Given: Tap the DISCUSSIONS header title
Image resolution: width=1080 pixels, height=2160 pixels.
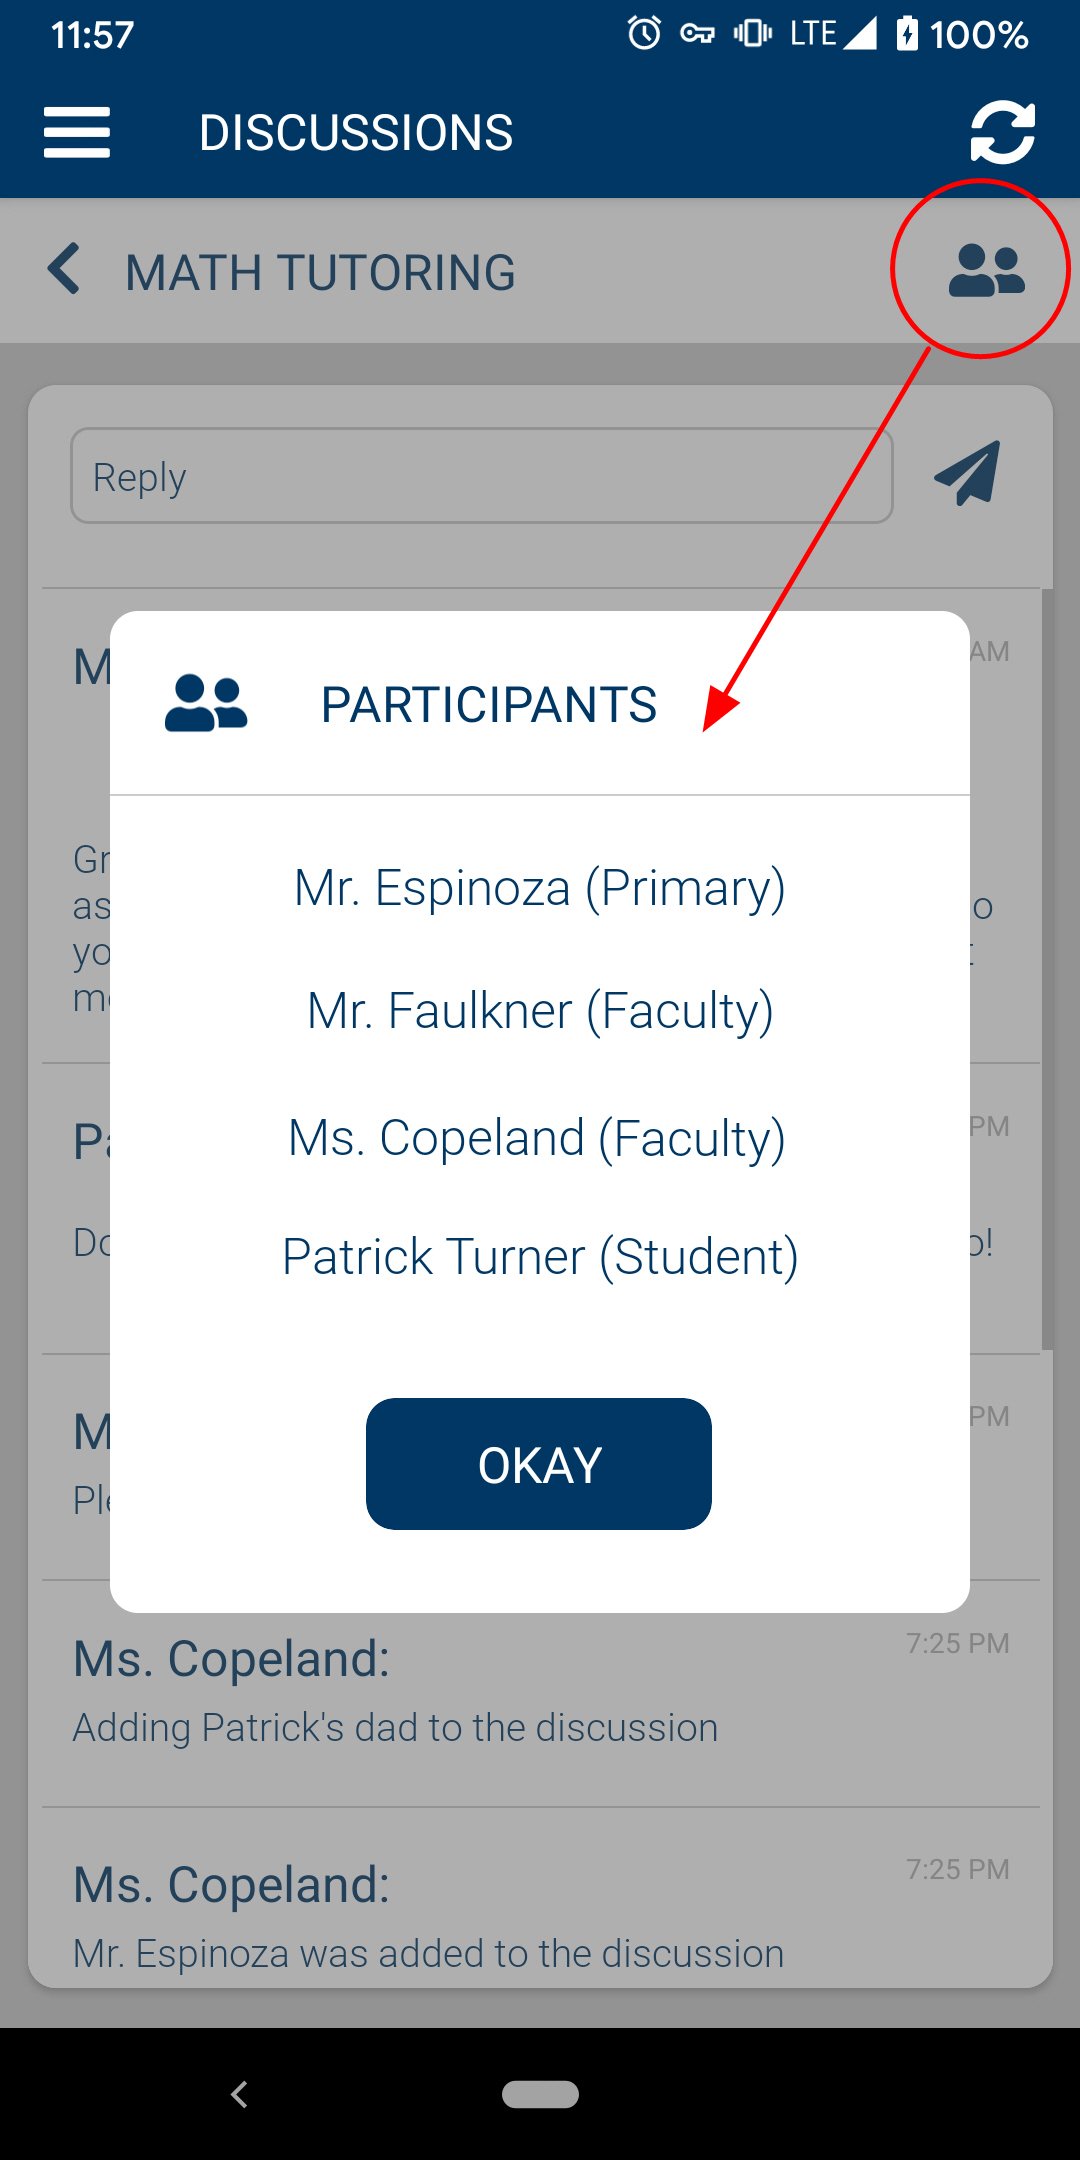Looking at the screenshot, I should point(356,133).
